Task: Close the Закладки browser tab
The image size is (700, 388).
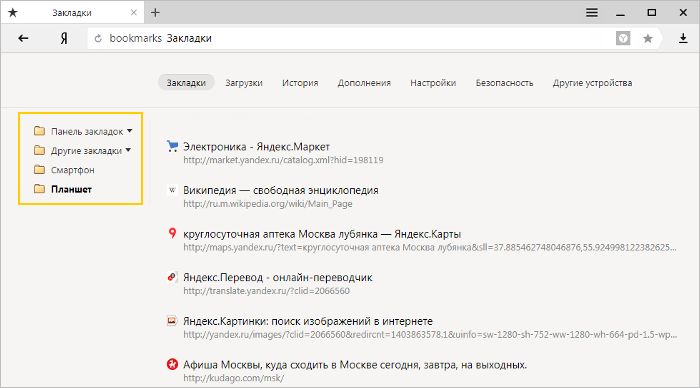Action: [133, 13]
